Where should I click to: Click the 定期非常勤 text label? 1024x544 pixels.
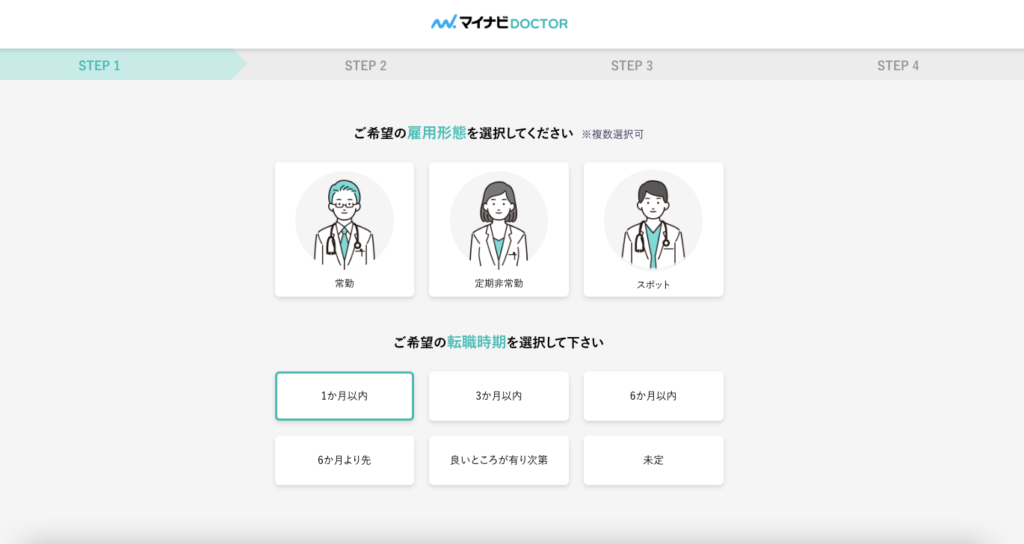click(498, 283)
